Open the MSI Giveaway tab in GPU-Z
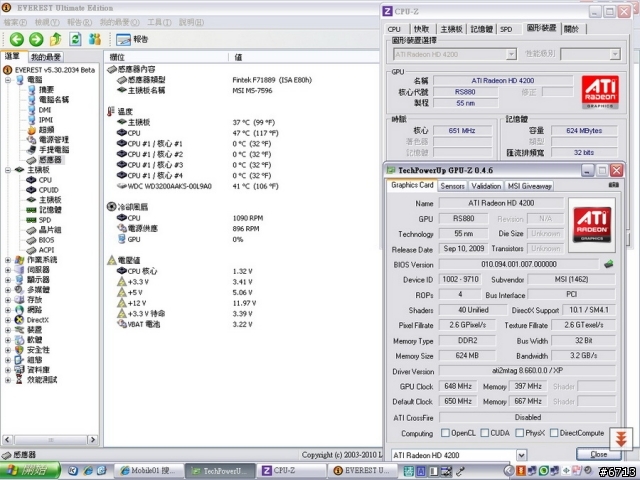 tap(529, 186)
